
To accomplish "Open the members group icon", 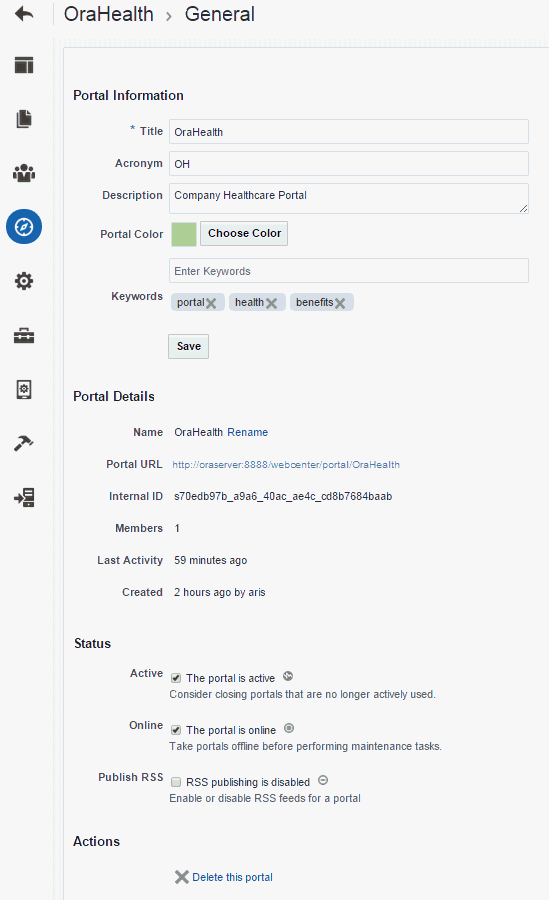I will pyautogui.click(x=24, y=173).
